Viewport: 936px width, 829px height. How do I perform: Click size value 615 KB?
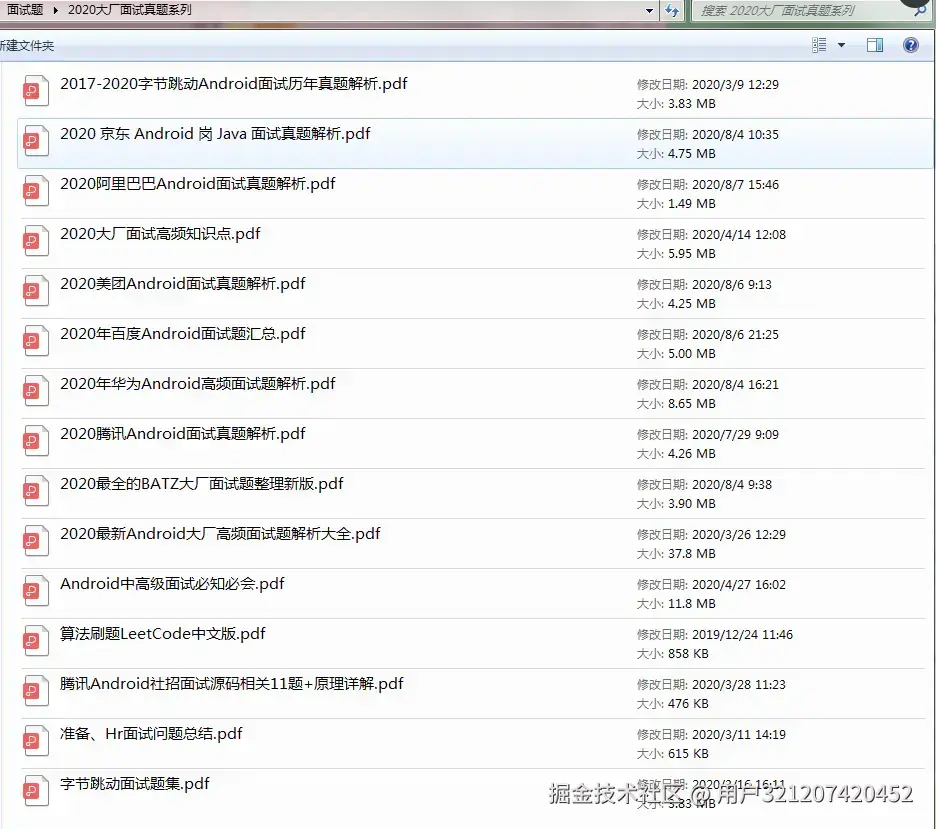(x=688, y=755)
